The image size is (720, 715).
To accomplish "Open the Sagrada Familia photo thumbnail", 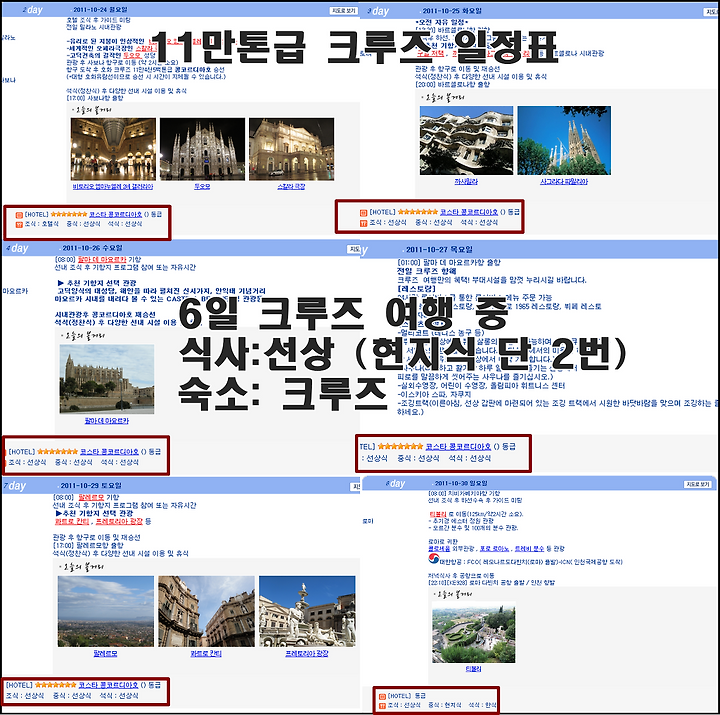I will pyautogui.click(x=564, y=141).
